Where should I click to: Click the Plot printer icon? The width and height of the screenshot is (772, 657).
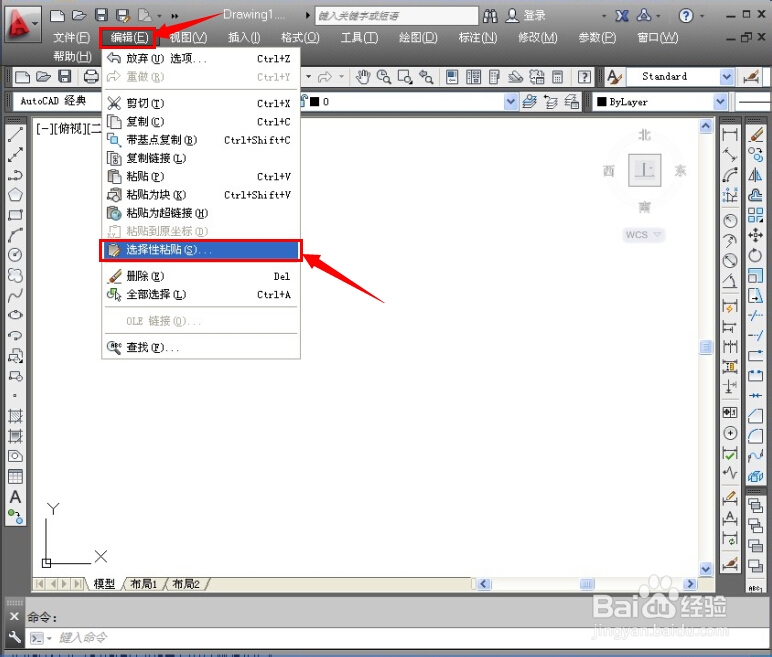pyautogui.click(x=91, y=77)
